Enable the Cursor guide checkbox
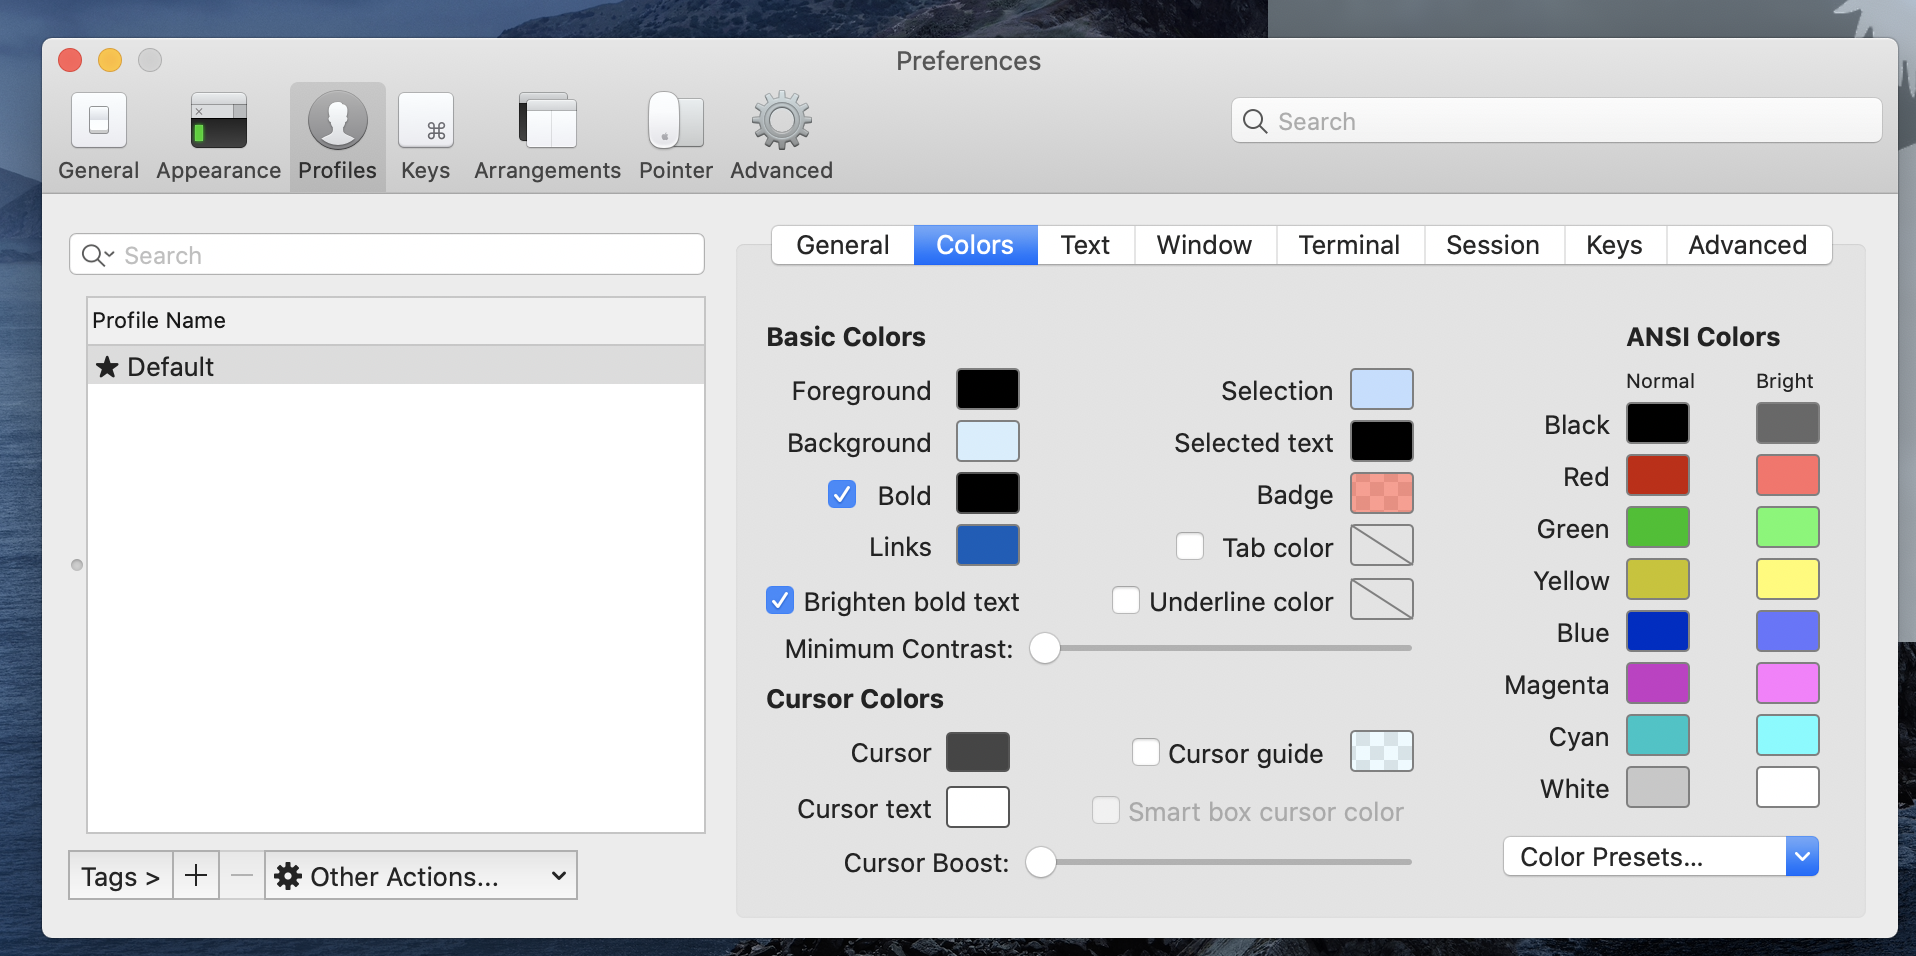 click(x=1145, y=752)
